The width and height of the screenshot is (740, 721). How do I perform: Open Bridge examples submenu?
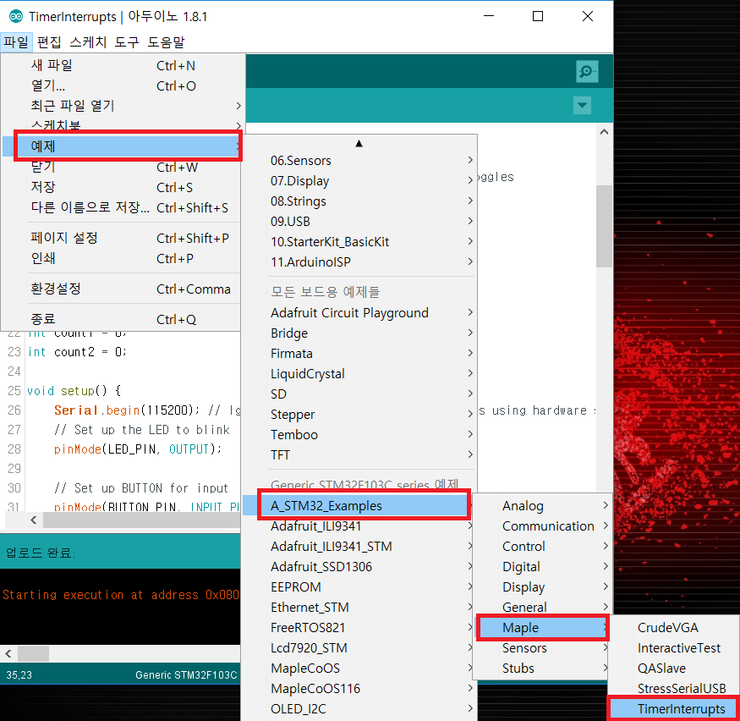(359, 333)
